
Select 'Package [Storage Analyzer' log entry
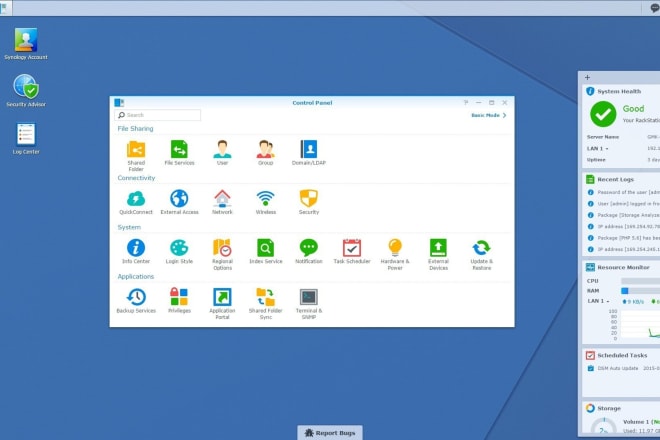click(x=623, y=215)
